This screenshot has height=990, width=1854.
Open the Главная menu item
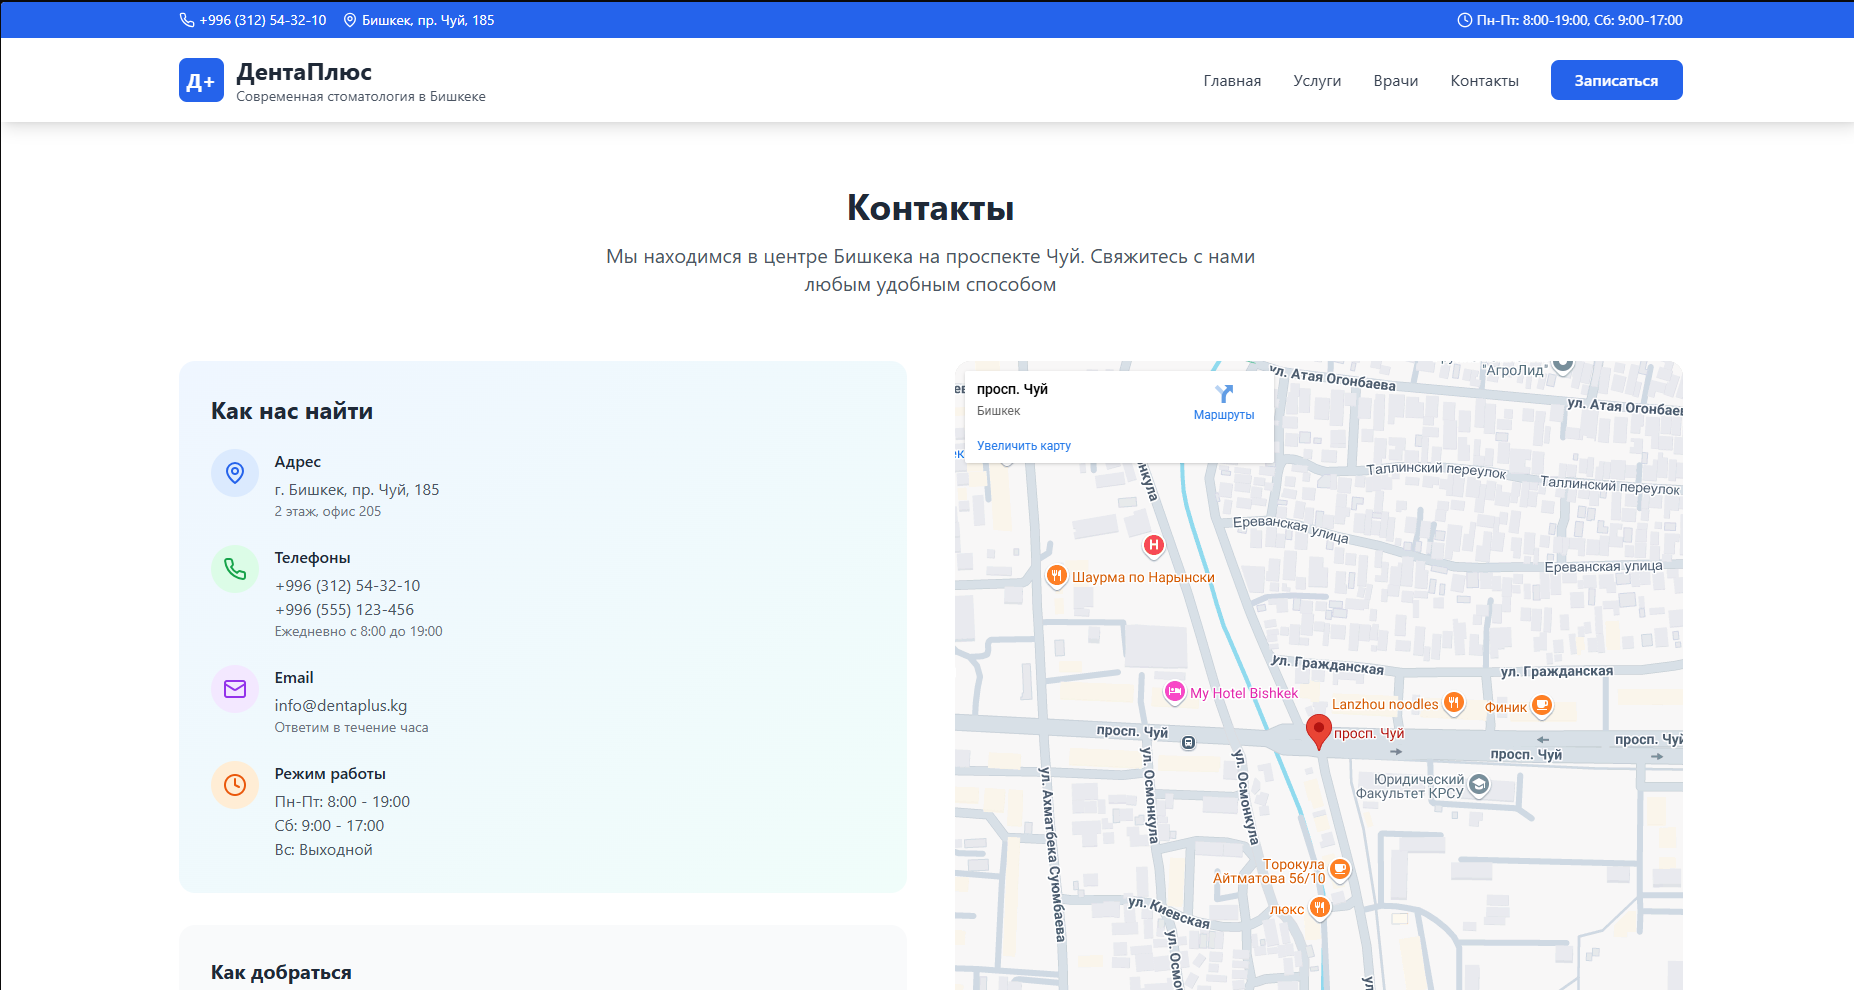point(1232,81)
